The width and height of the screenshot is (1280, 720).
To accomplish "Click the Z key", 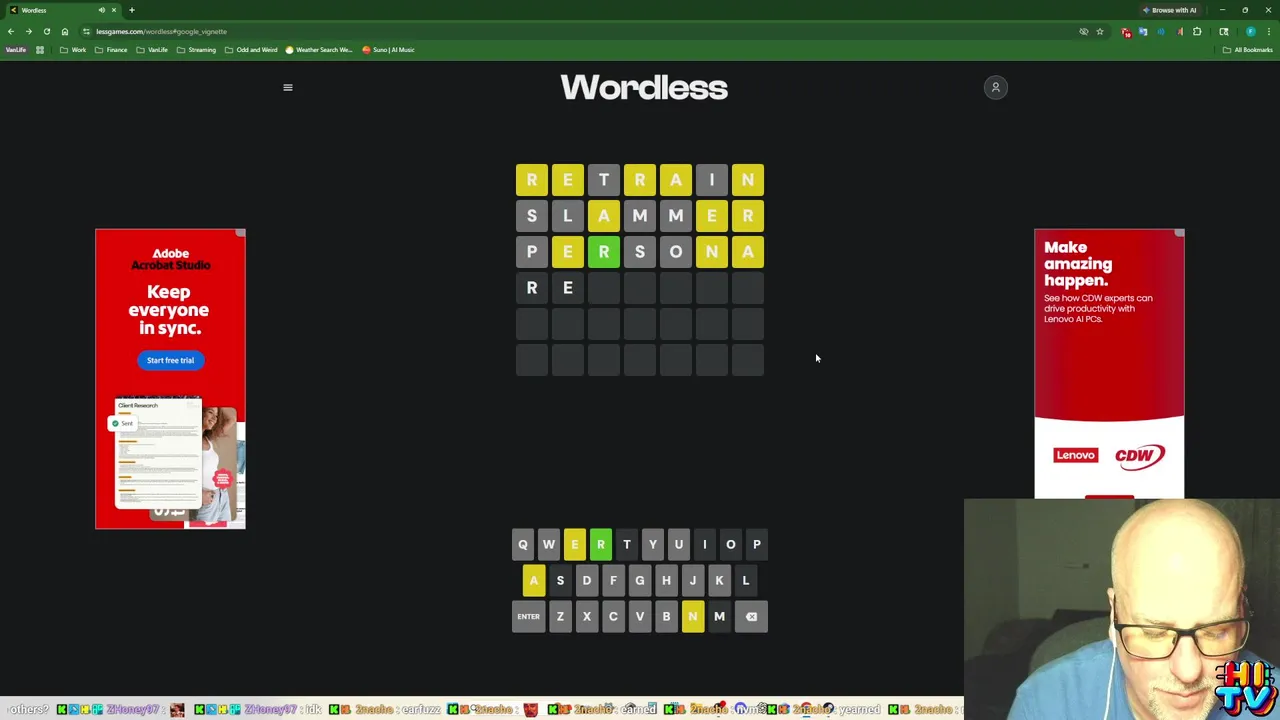I will 560,616.
